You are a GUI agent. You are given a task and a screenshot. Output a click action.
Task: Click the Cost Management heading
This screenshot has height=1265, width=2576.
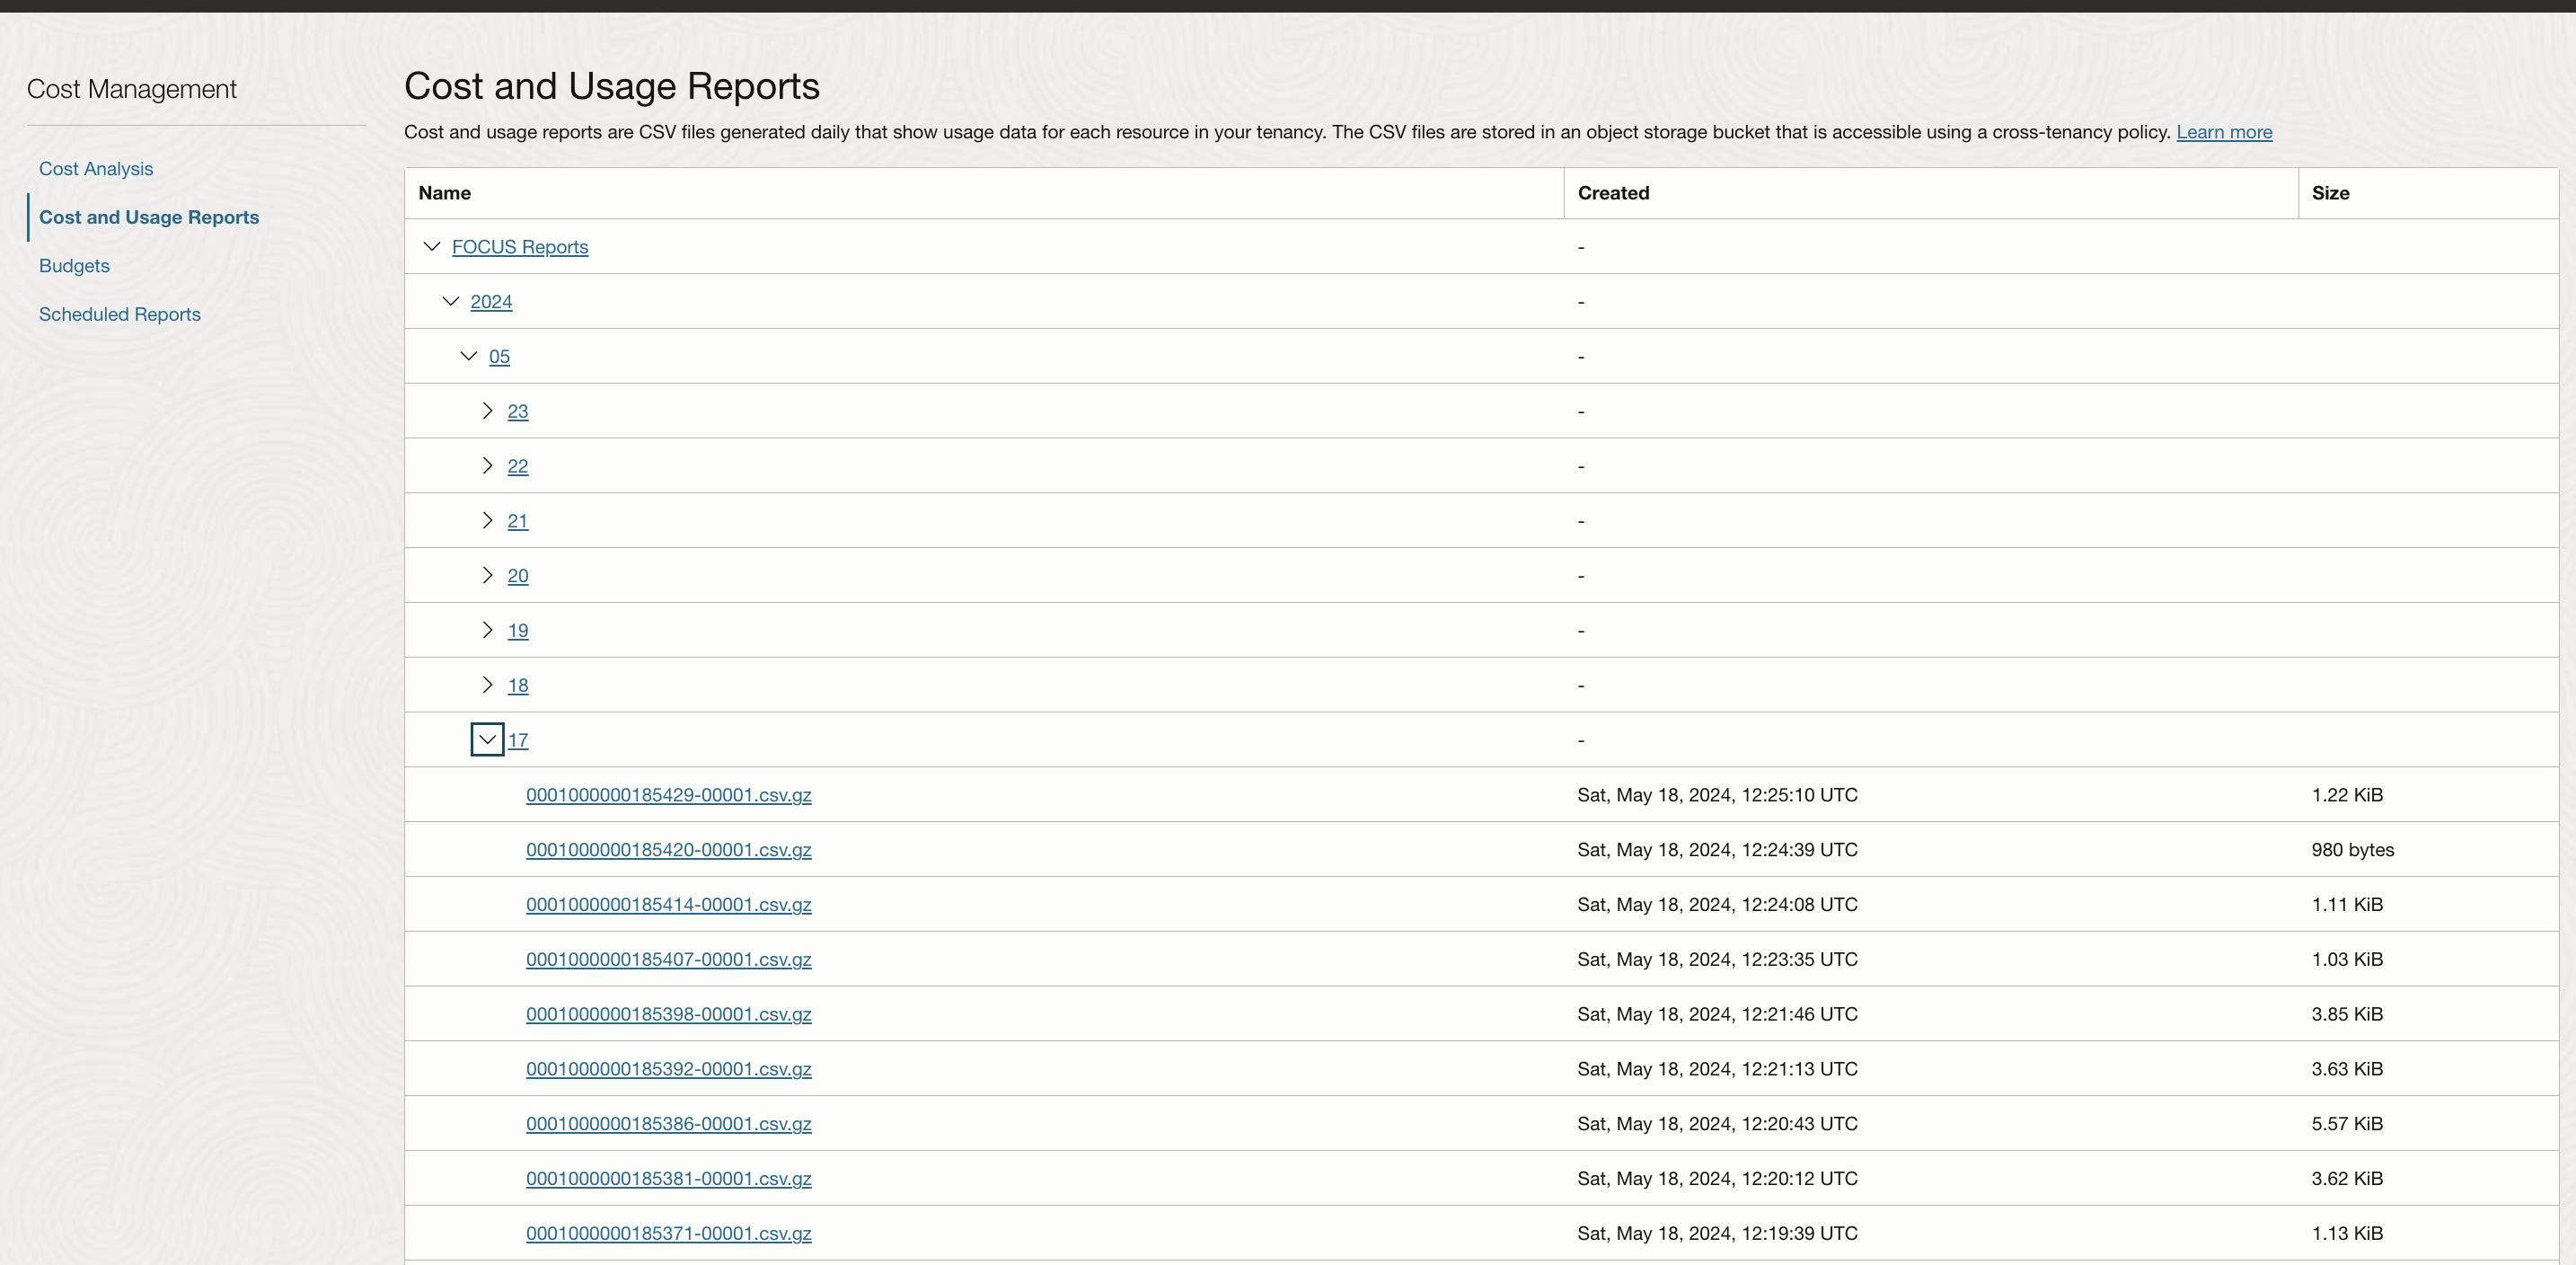(x=131, y=88)
